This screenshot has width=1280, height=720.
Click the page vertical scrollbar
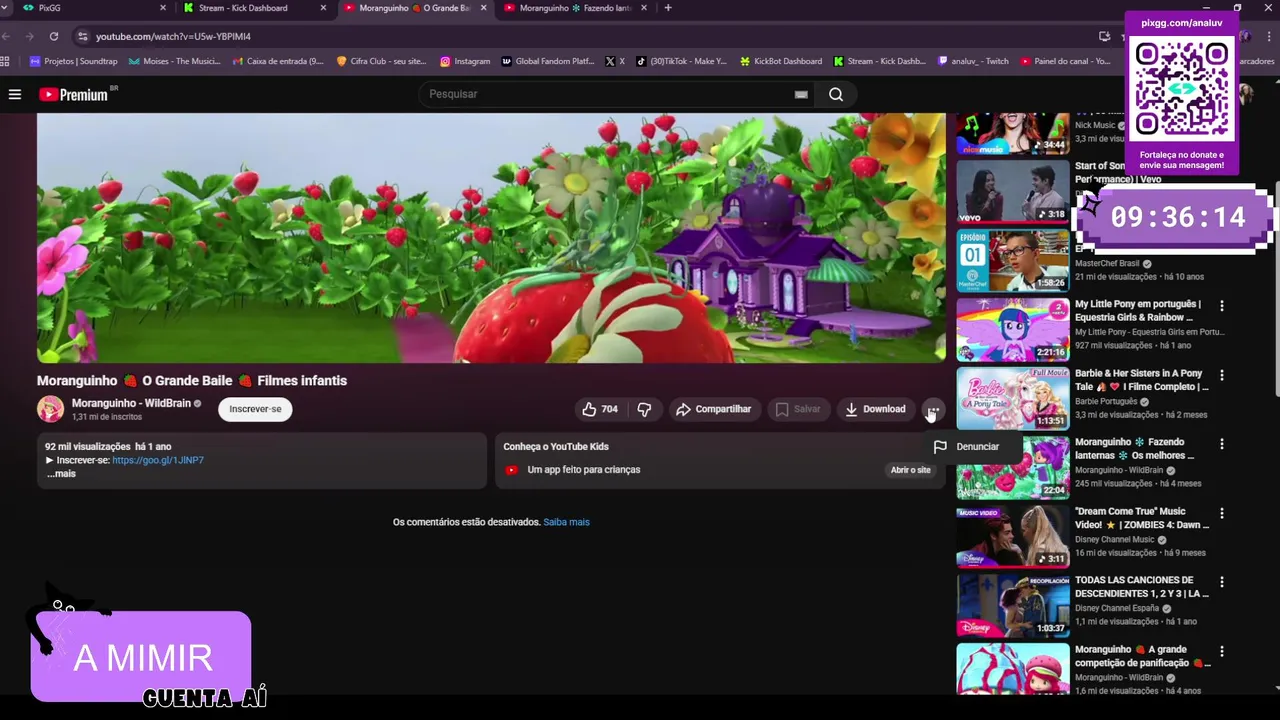pos(1276,290)
